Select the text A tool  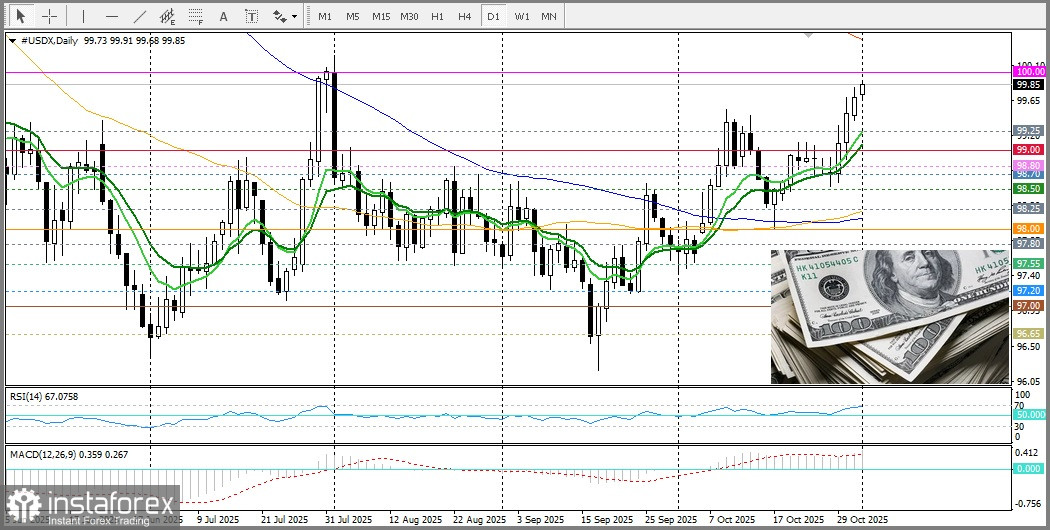coord(224,16)
